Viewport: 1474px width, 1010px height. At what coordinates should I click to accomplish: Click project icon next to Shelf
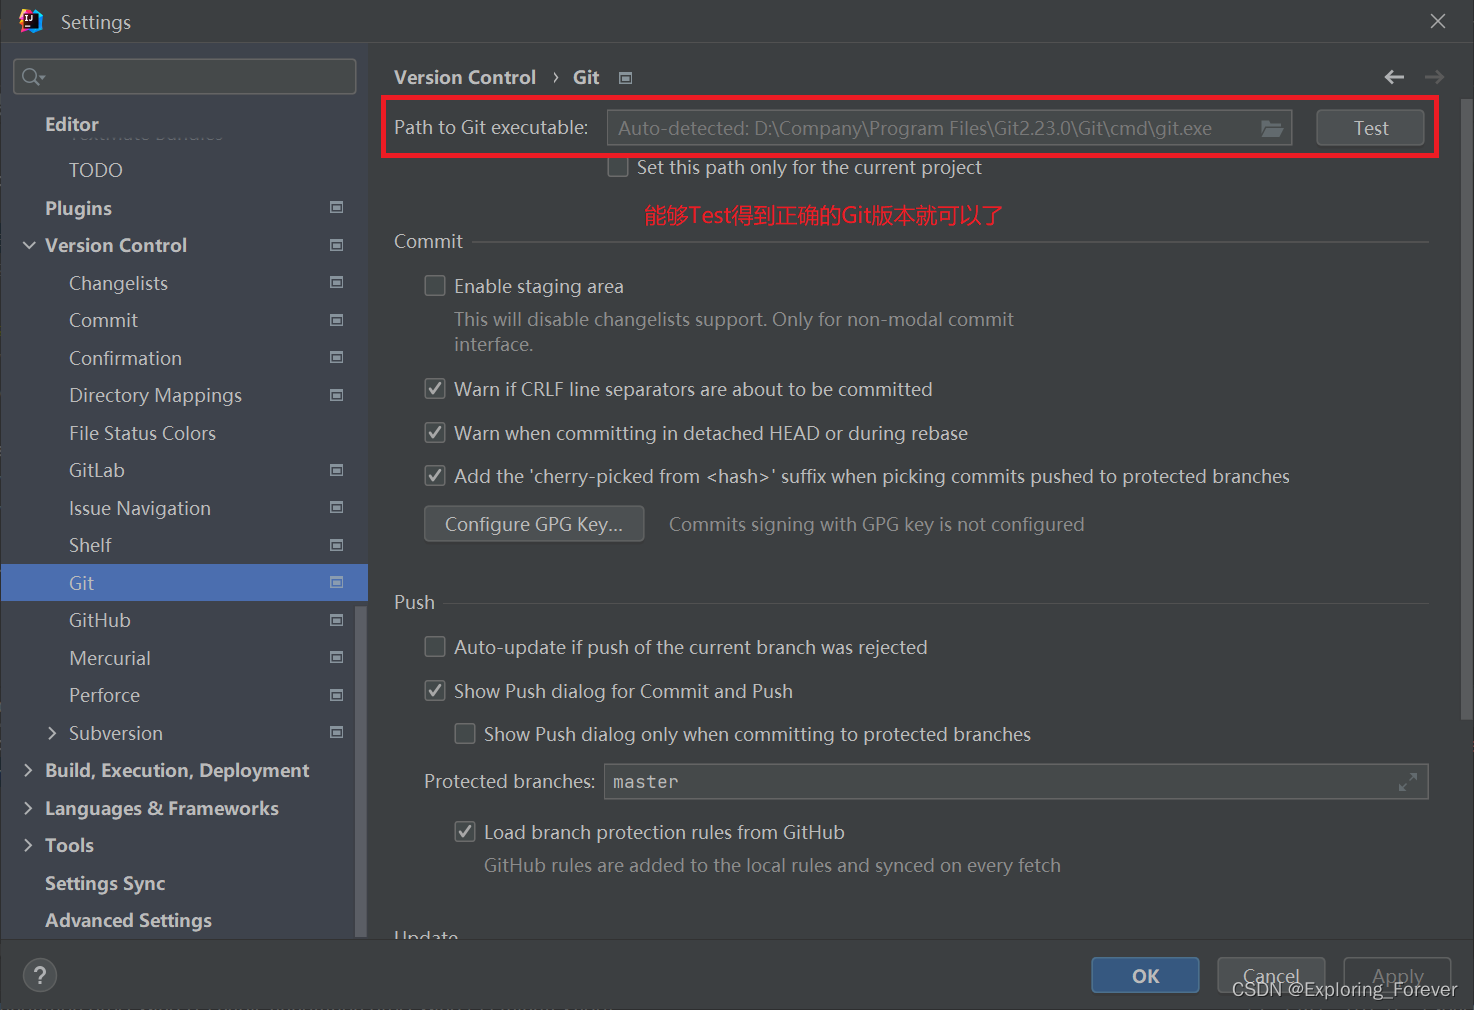[x=337, y=545]
